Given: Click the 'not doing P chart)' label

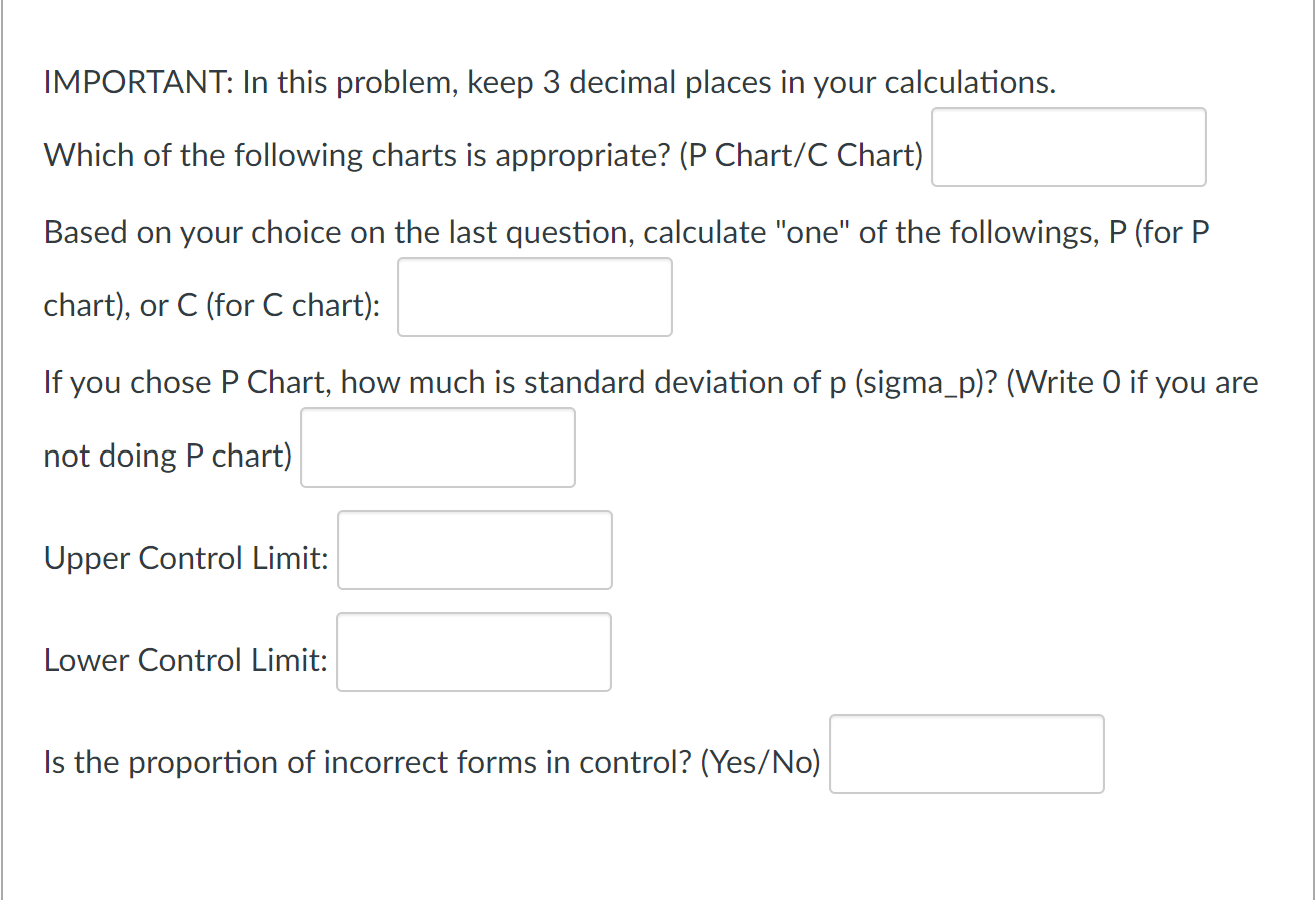Looking at the screenshot, I should (168, 457).
